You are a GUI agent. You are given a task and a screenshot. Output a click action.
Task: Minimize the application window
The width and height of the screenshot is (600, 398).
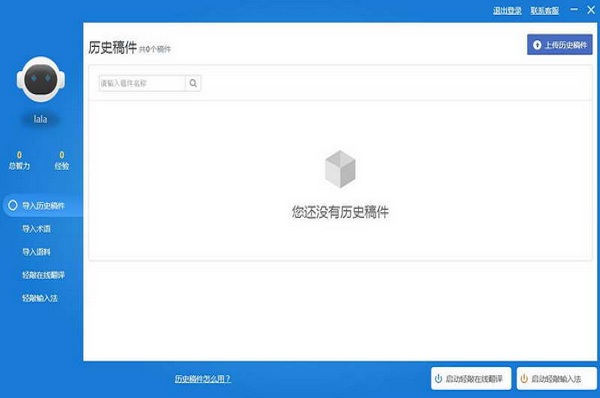tap(574, 10)
